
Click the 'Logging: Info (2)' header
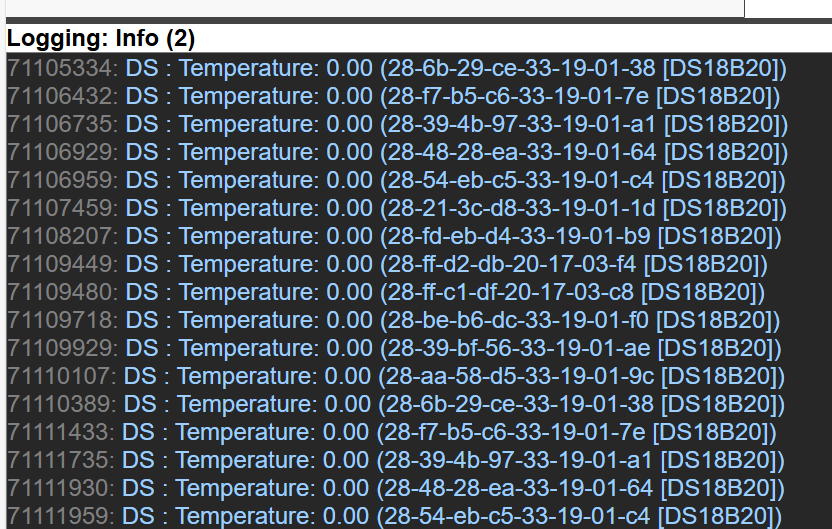click(x=101, y=39)
